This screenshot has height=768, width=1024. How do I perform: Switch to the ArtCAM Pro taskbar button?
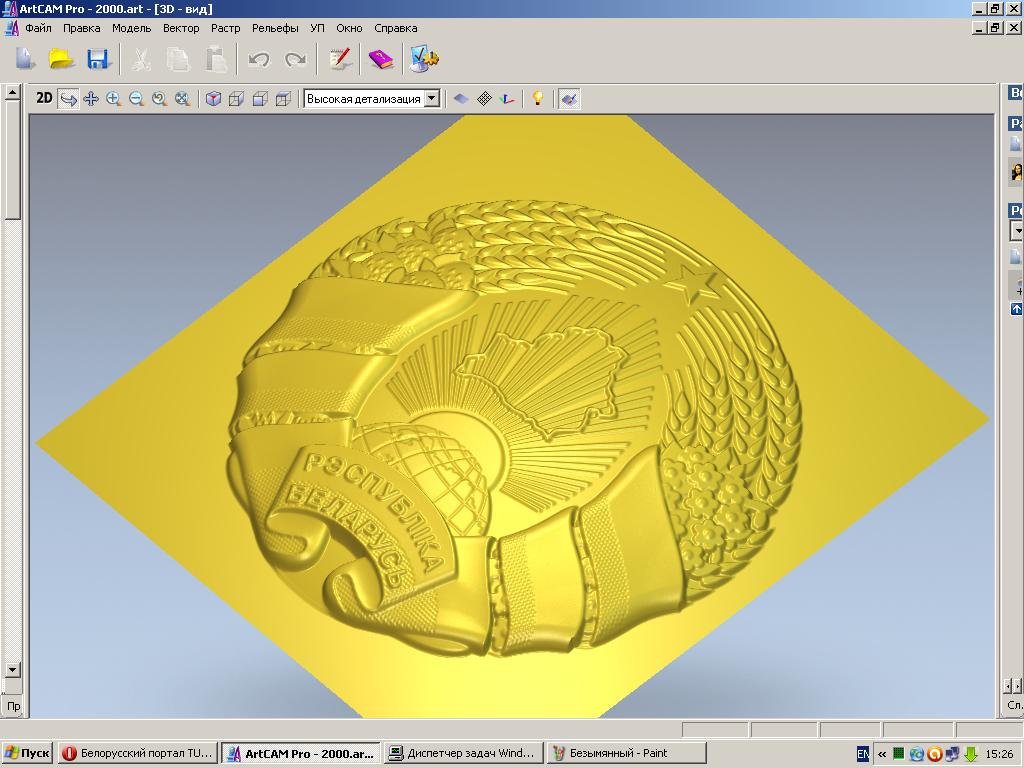pos(300,753)
